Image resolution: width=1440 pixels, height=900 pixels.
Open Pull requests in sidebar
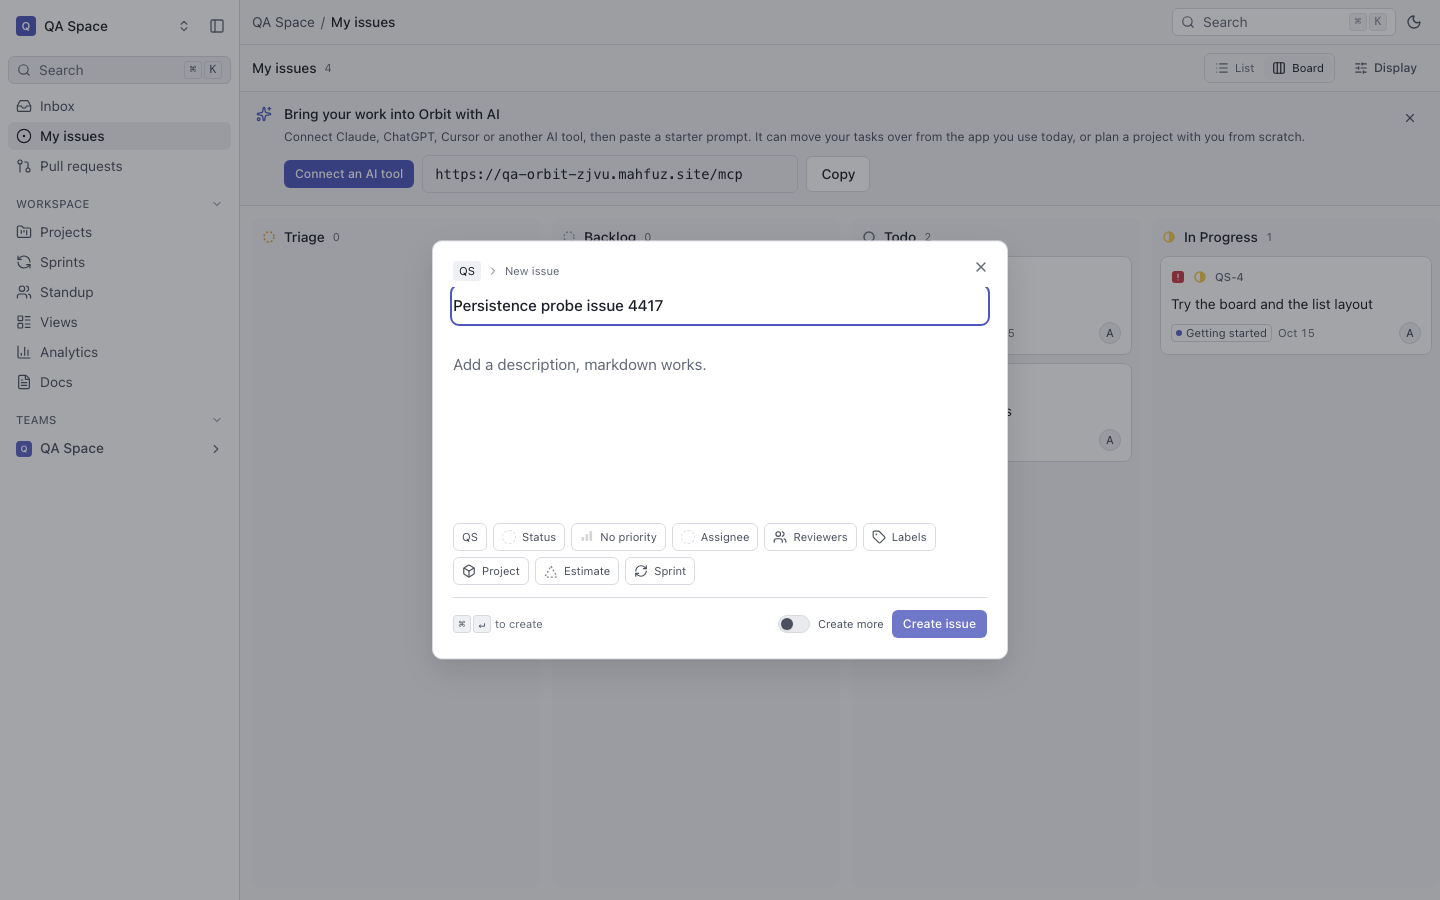119,166
